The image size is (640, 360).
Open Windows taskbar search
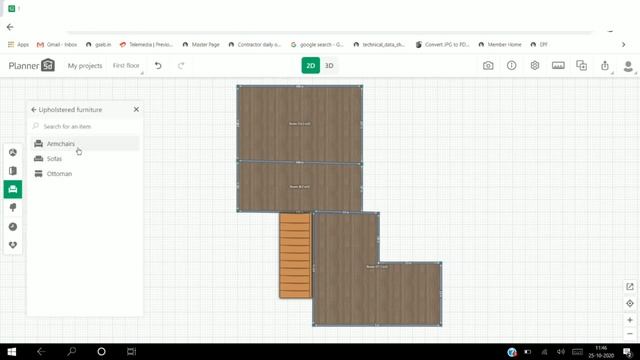click(x=72, y=351)
